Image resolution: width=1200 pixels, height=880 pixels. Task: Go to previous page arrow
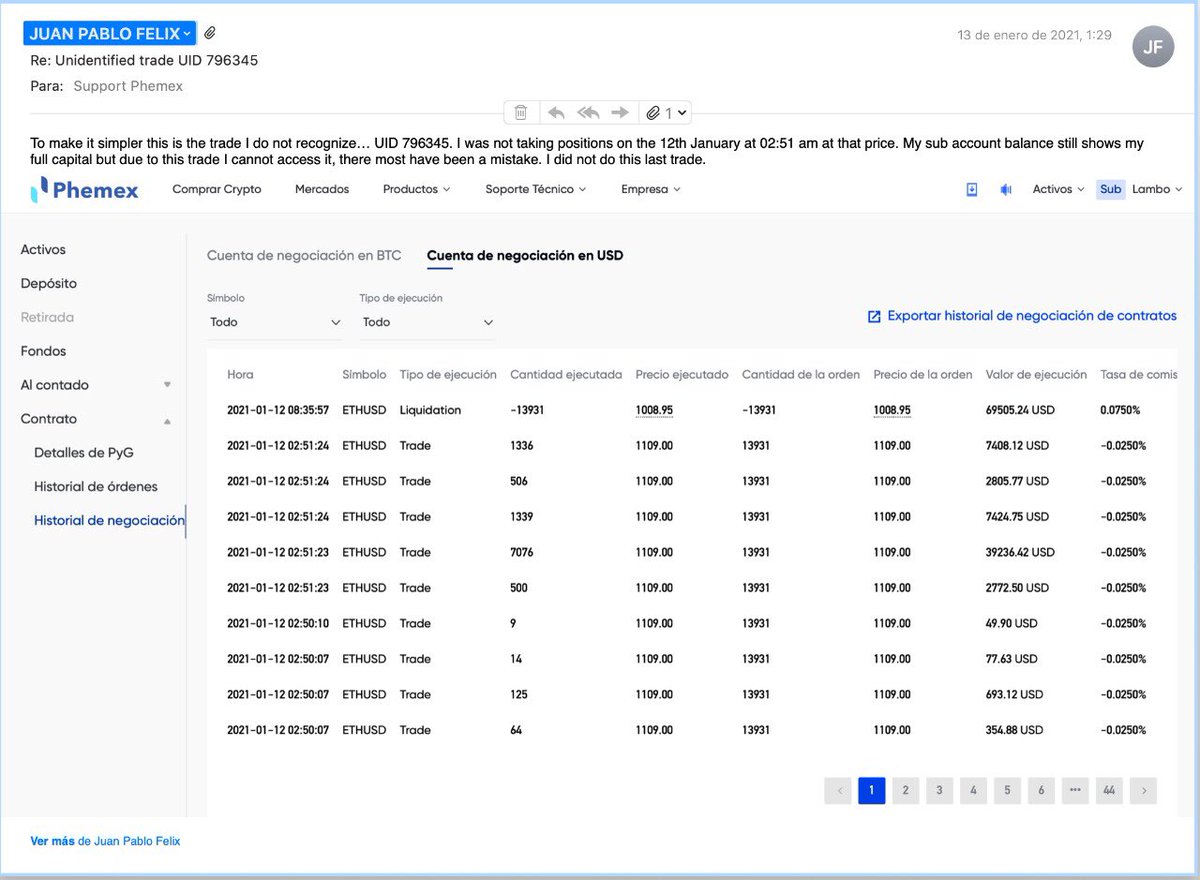tap(838, 791)
